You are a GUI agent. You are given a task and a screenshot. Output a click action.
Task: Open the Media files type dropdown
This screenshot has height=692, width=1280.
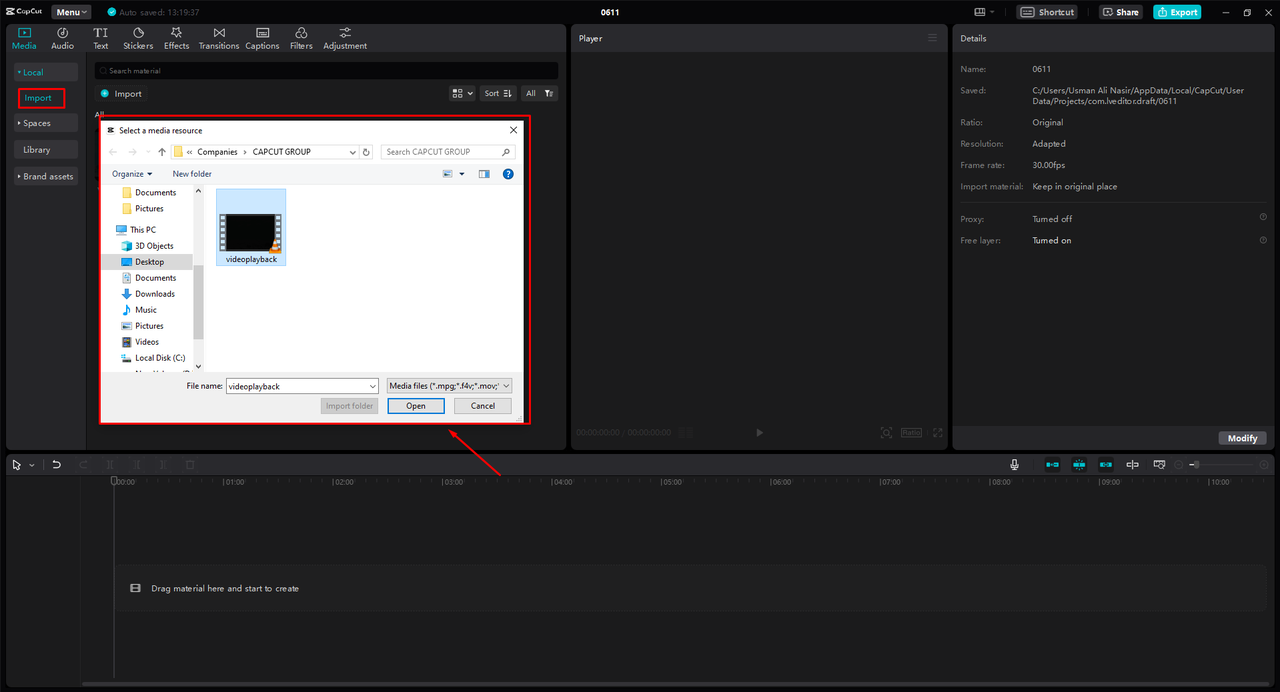(x=449, y=385)
